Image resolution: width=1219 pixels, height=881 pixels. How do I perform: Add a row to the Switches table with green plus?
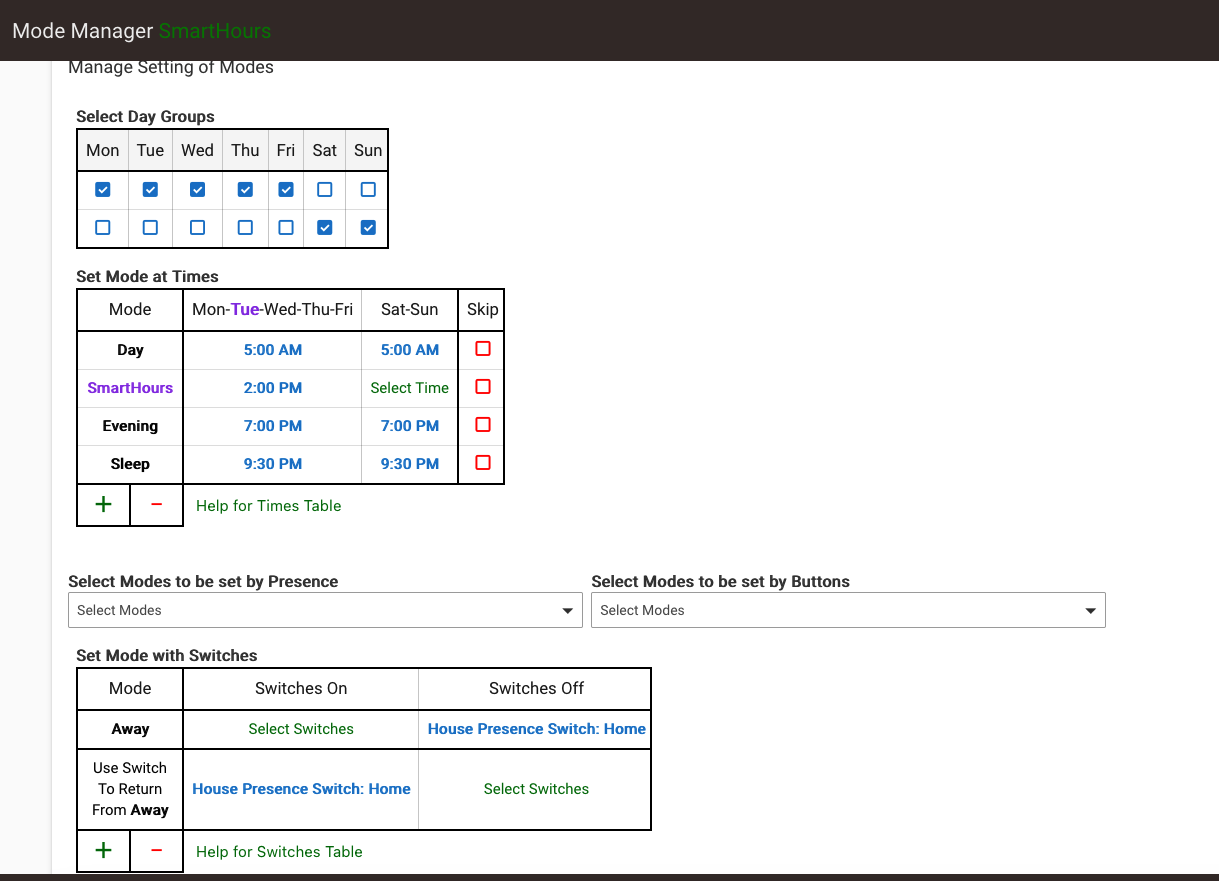(x=103, y=850)
